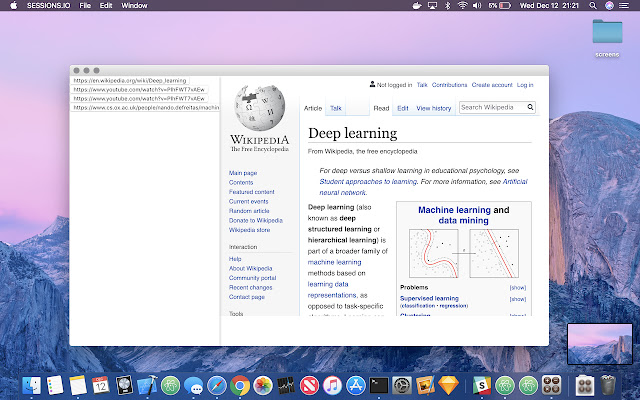Click the Featured content sidebar link

click(x=251, y=192)
